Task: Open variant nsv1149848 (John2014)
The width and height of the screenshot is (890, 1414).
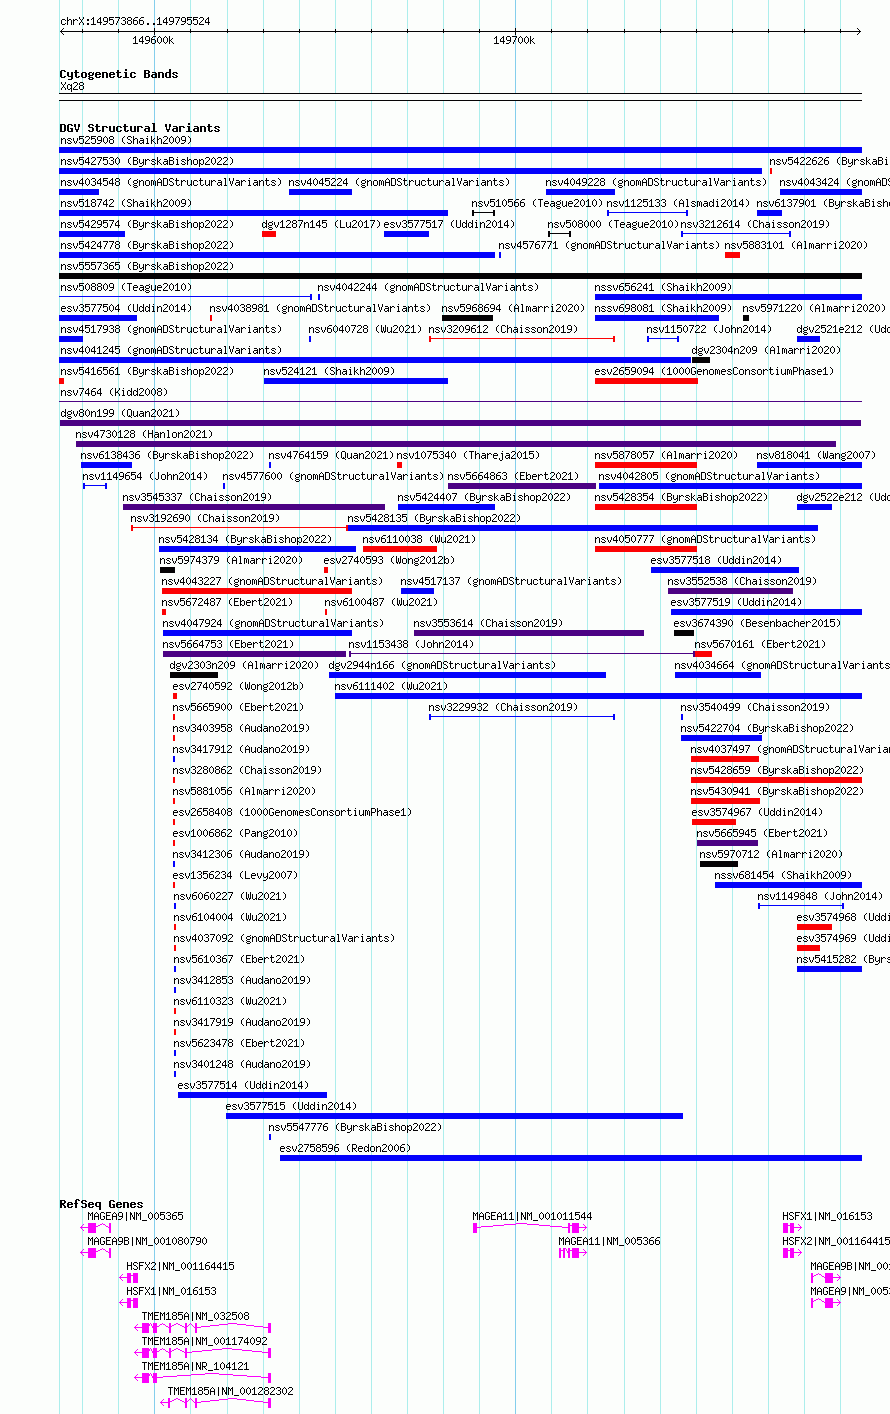Action: click(x=820, y=896)
